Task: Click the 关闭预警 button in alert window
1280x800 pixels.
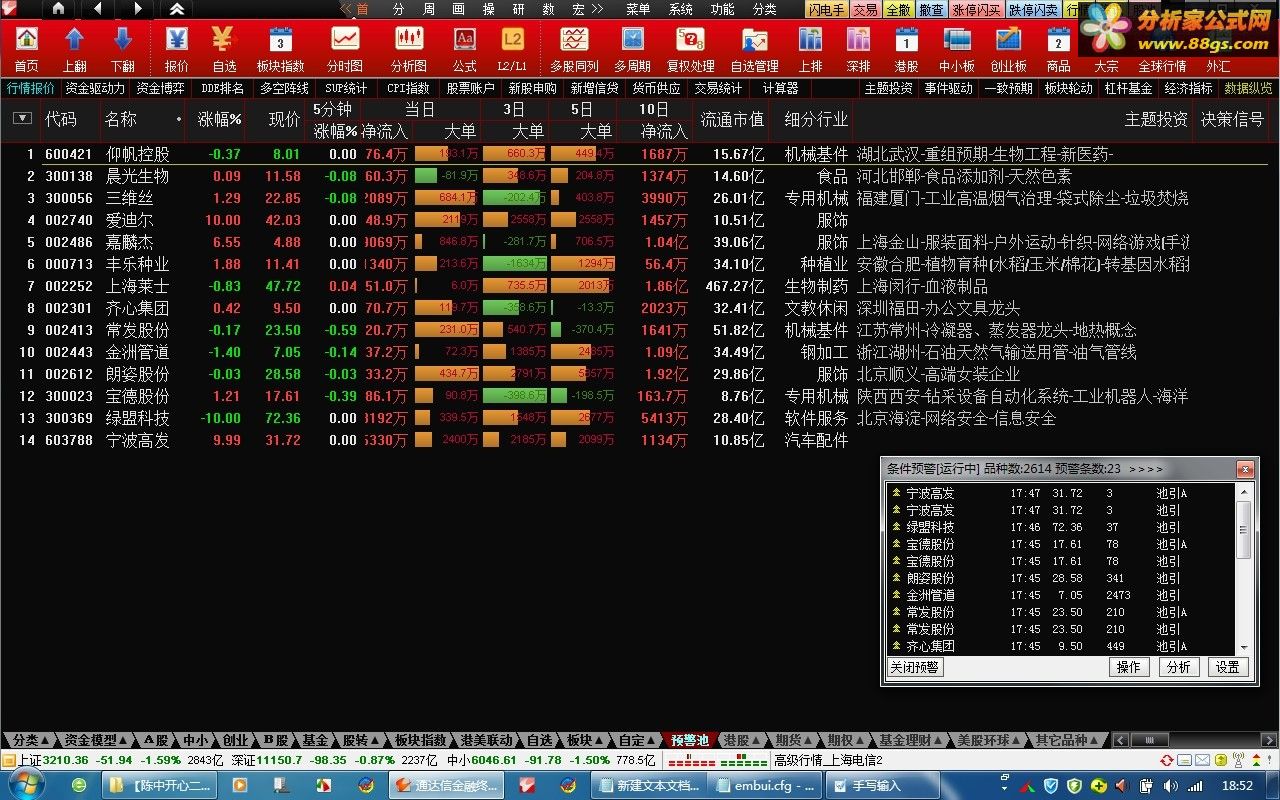Action: pyautogui.click(x=915, y=667)
